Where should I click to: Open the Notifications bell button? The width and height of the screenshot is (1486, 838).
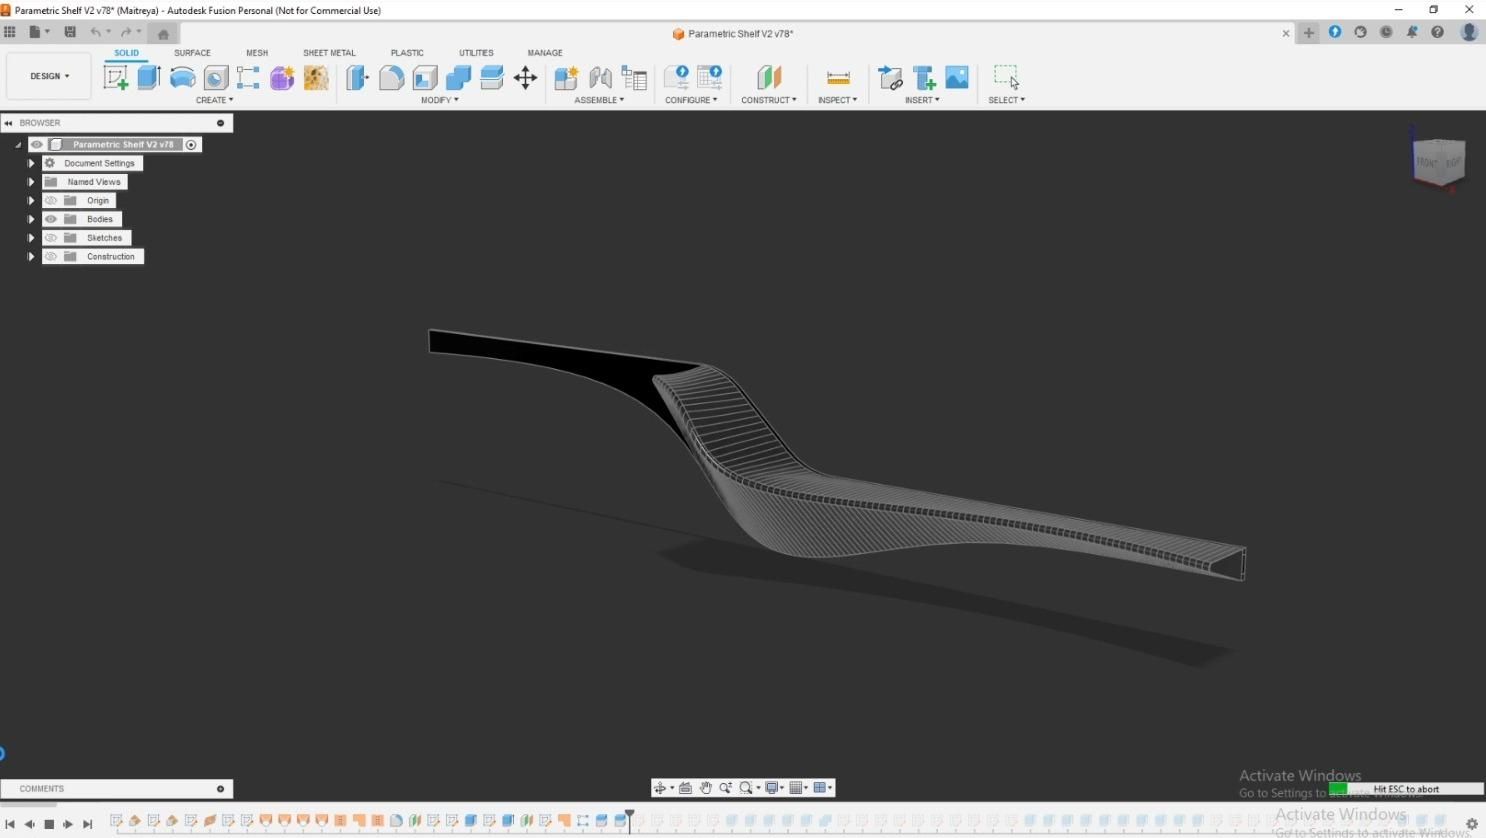point(1412,32)
